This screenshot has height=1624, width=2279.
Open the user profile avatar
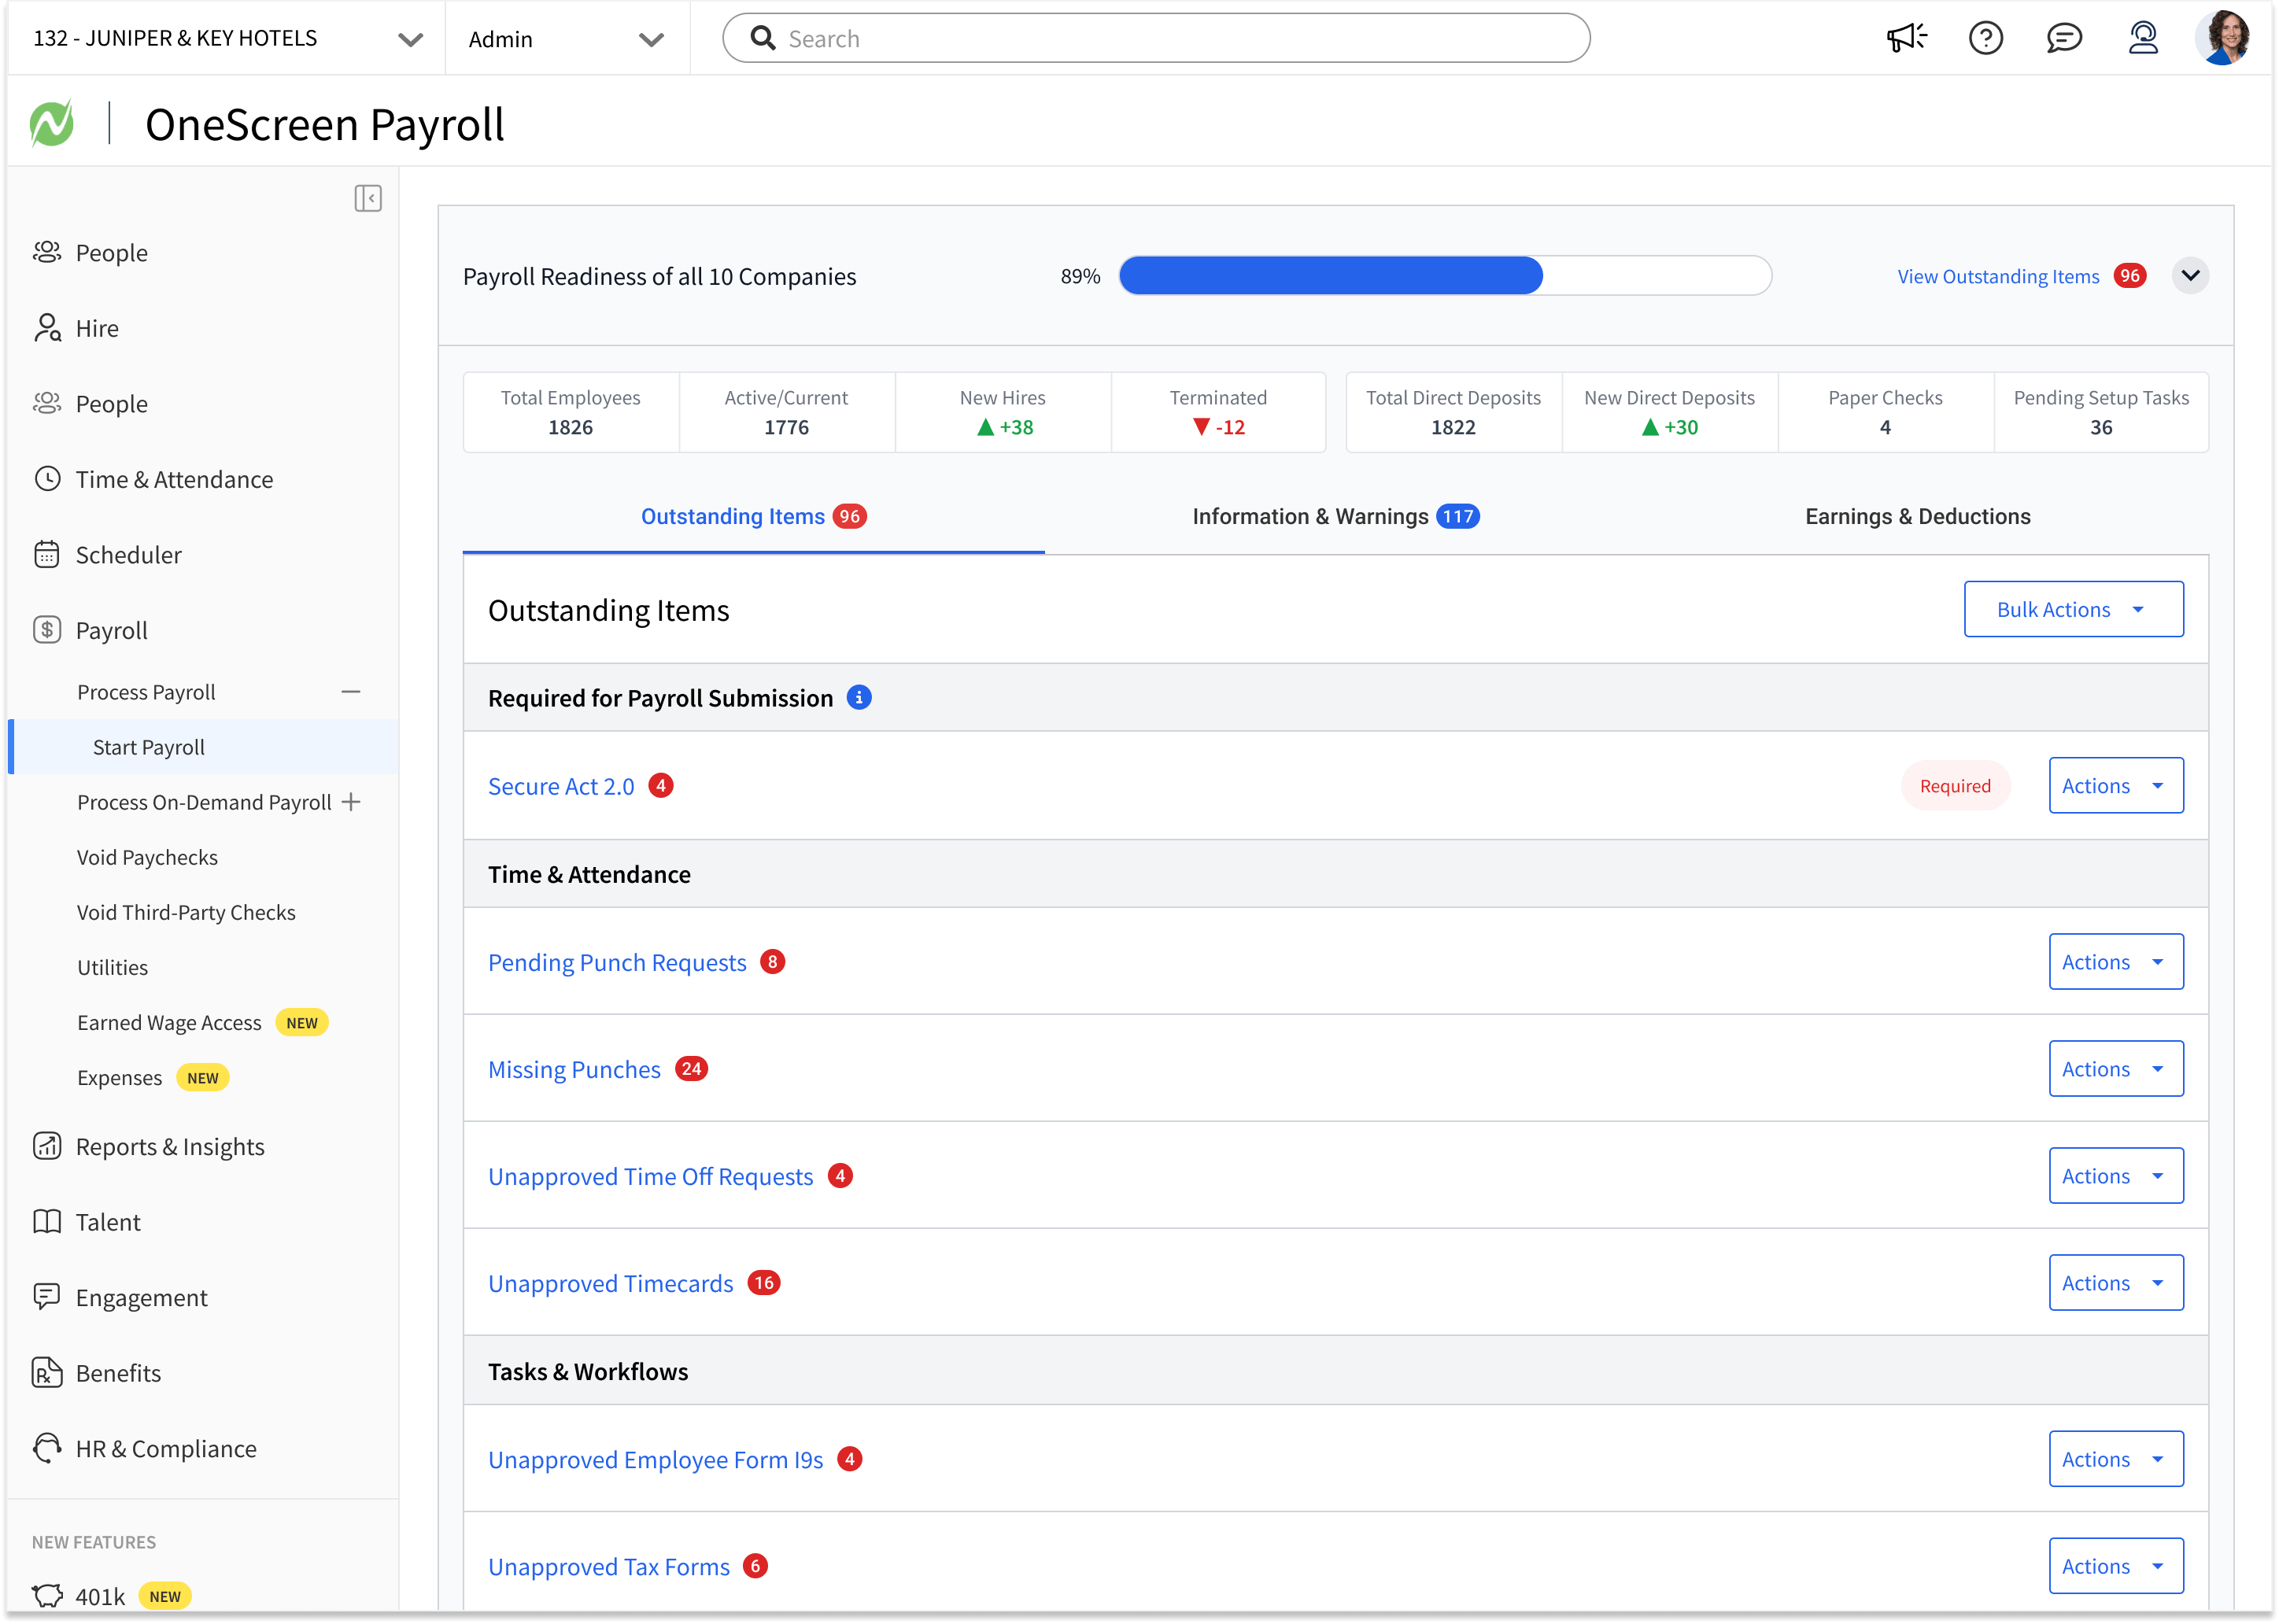tap(2222, 38)
